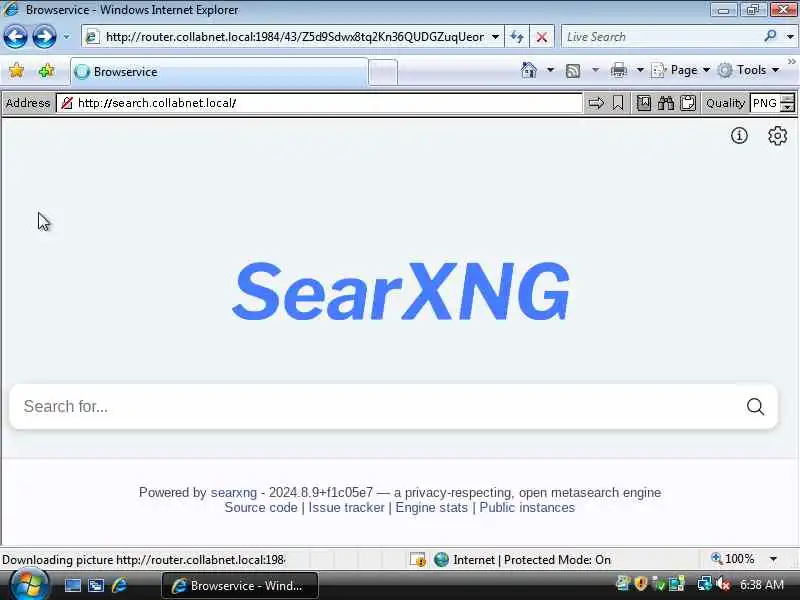Select the Browservice tab

(x=219, y=72)
